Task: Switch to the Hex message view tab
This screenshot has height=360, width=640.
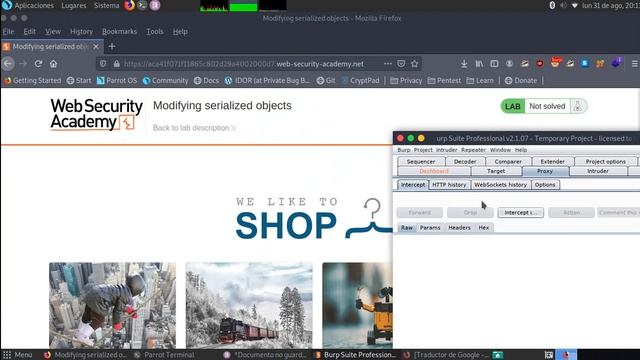Action: pos(484,228)
